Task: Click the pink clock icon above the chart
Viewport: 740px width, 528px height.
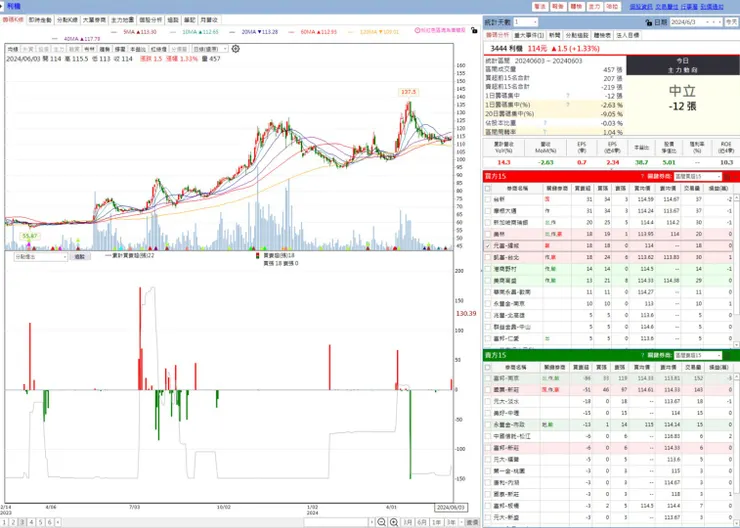Action: pos(417,30)
